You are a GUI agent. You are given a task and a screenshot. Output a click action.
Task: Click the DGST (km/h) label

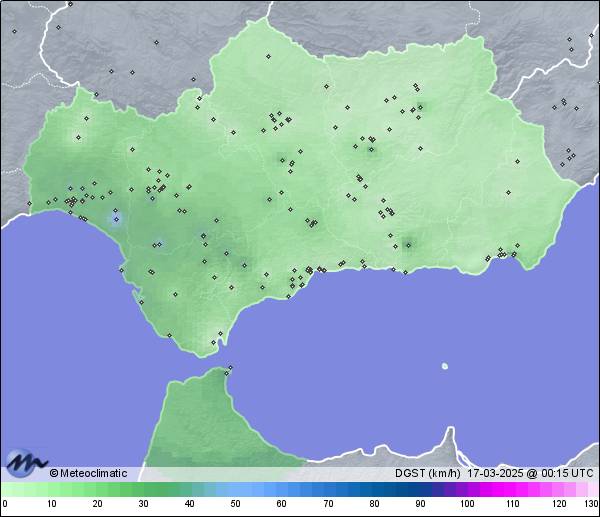(427, 473)
